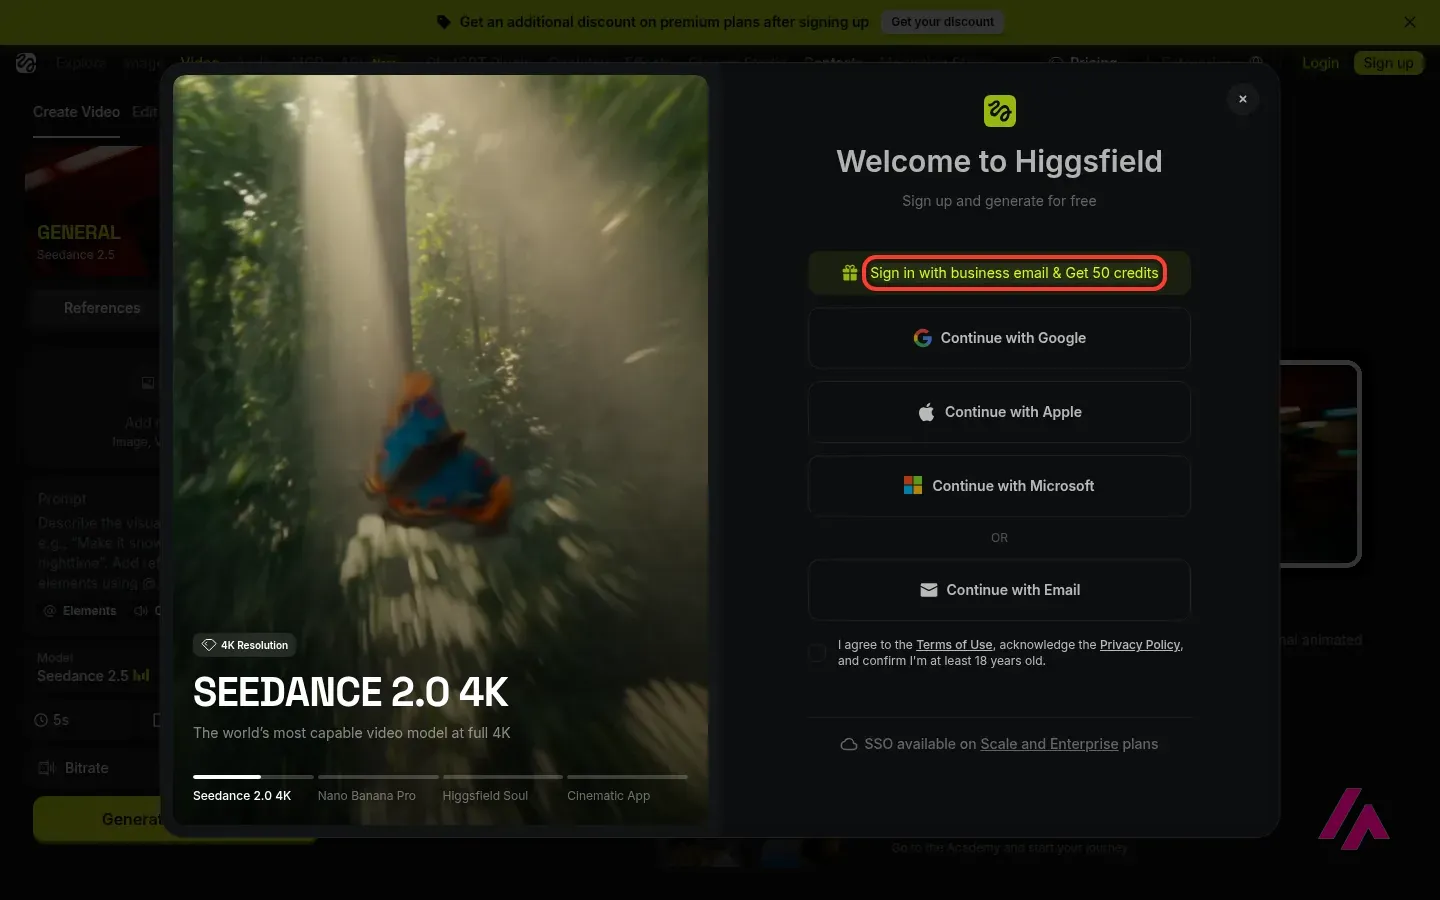Show the Cinematic App slide
The height and width of the screenshot is (900, 1440).
(x=608, y=796)
